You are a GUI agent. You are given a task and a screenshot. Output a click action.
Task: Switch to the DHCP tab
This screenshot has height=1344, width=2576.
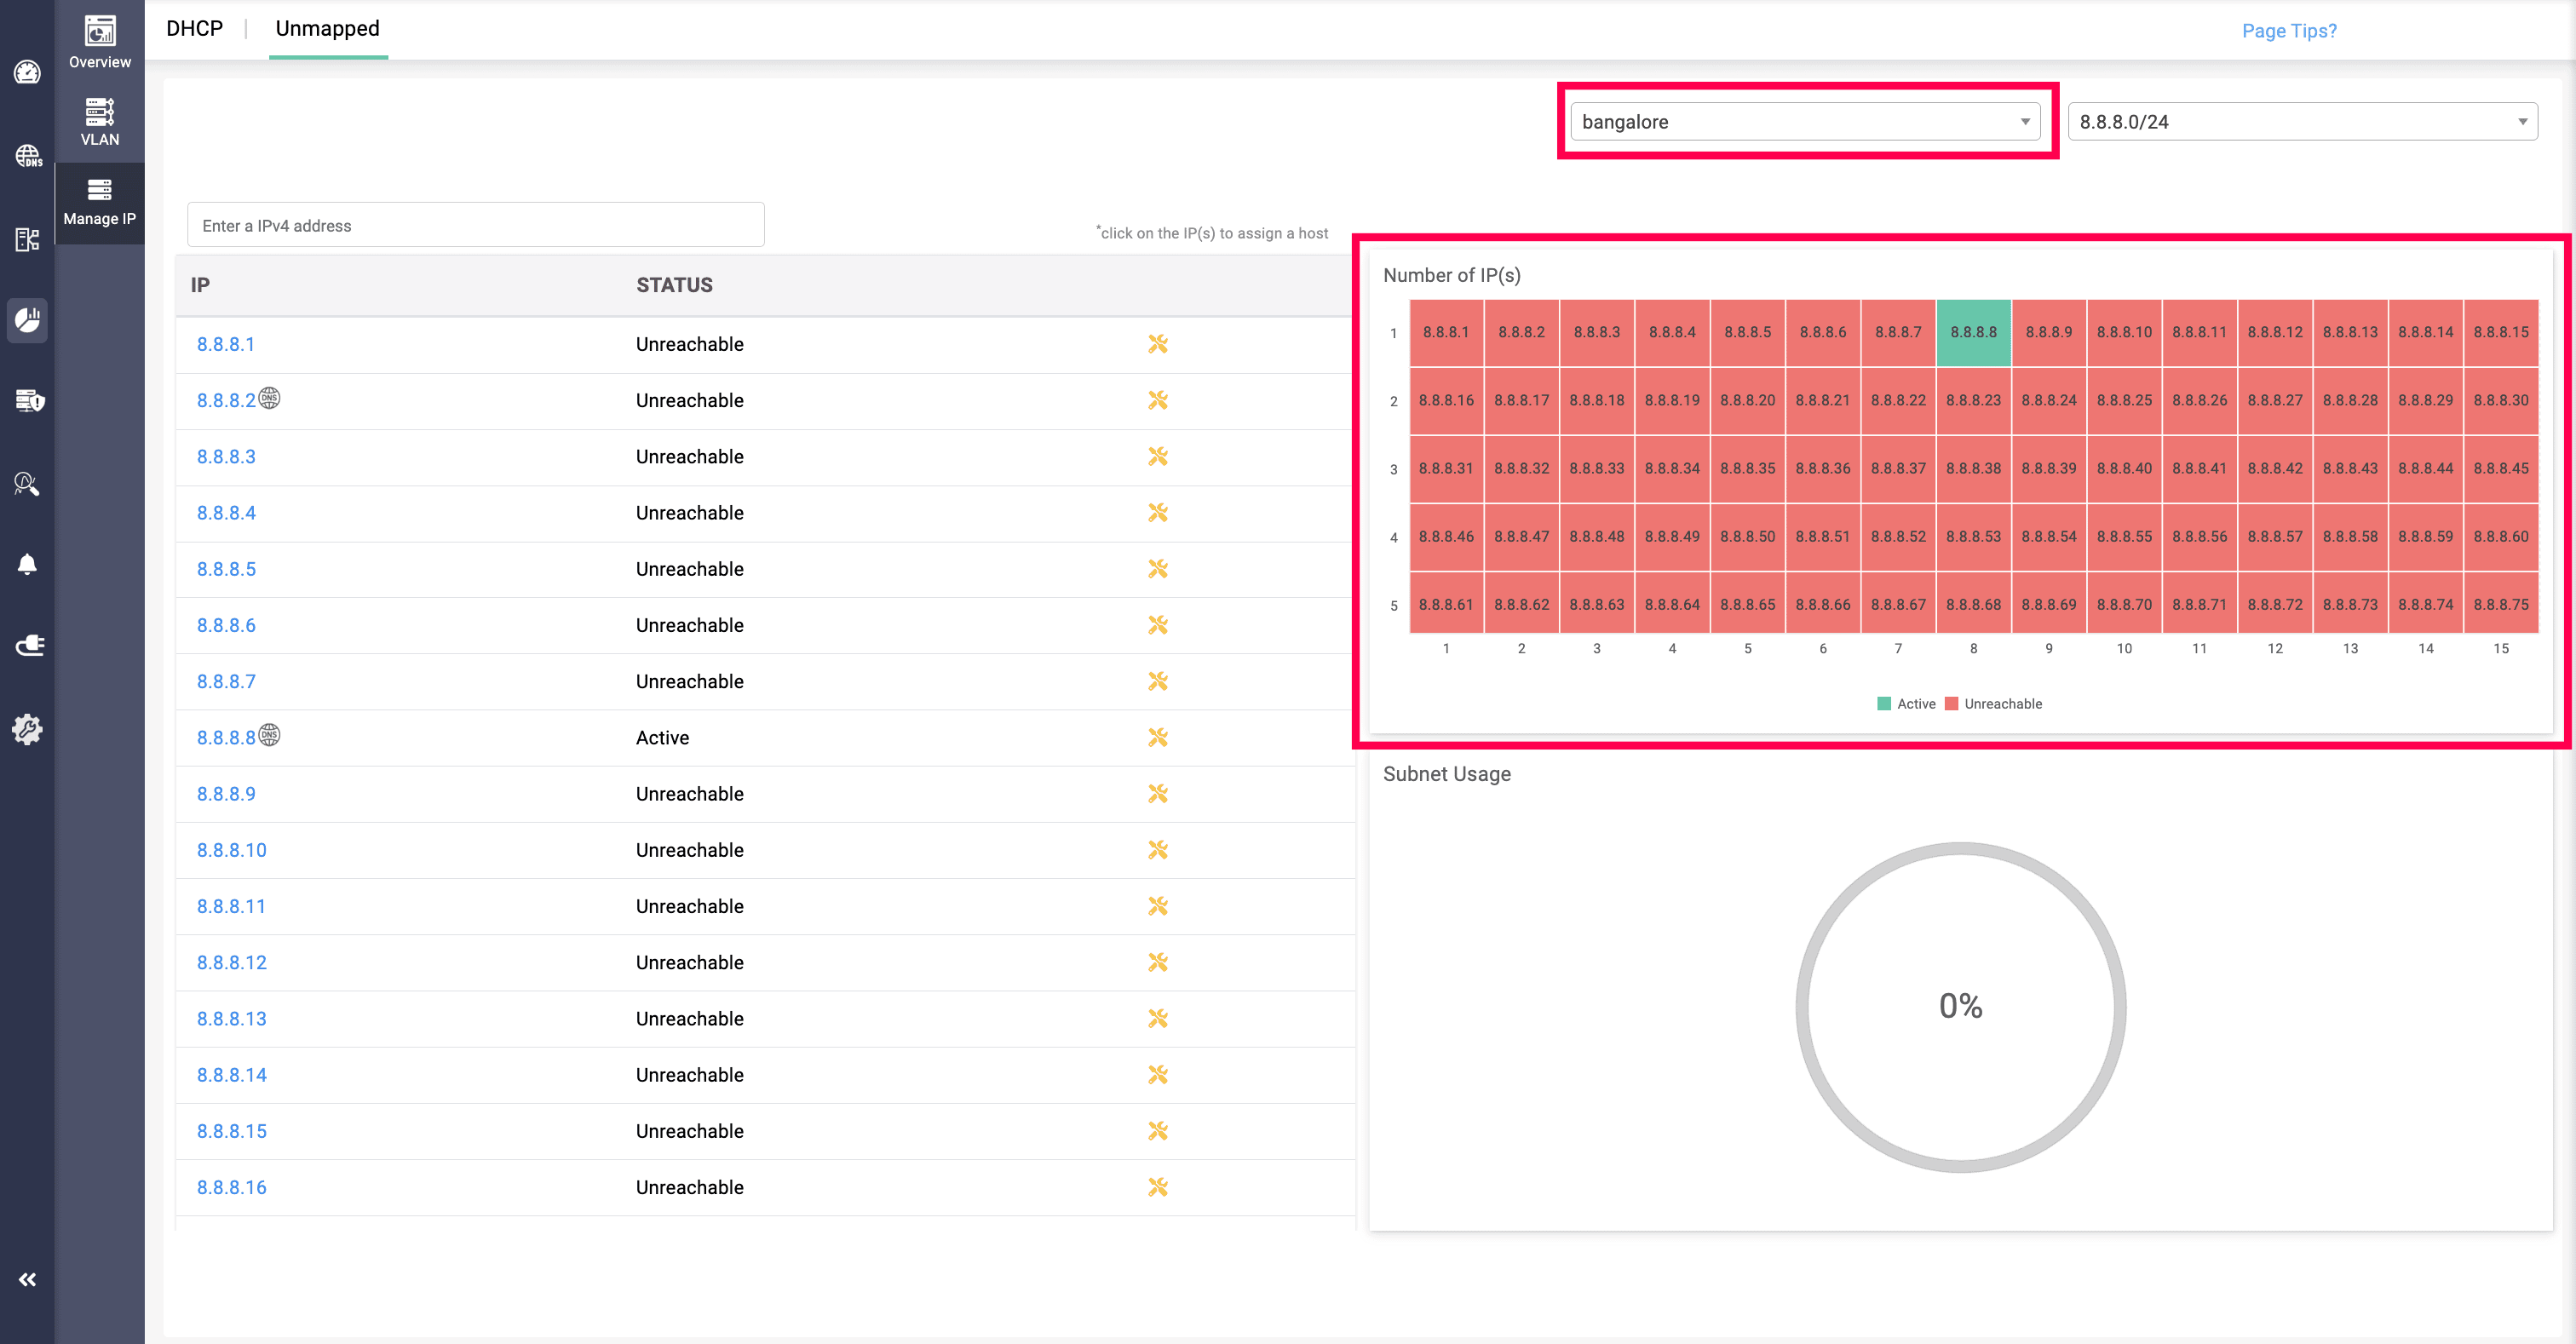pyautogui.click(x=194, y=29)
